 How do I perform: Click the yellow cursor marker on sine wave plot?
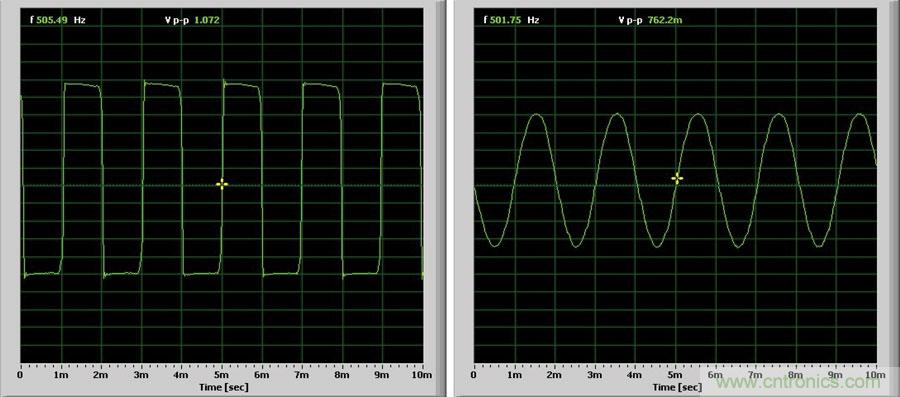(x=677, y=178)
